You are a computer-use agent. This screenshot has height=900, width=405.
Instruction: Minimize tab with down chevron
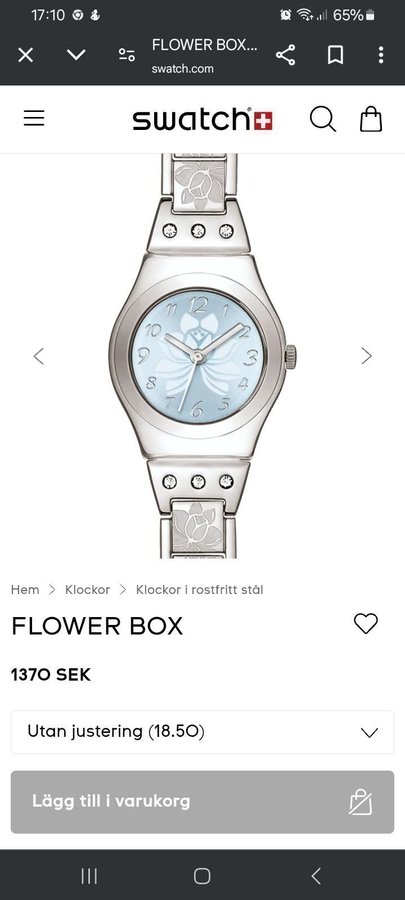pos(76,55)
